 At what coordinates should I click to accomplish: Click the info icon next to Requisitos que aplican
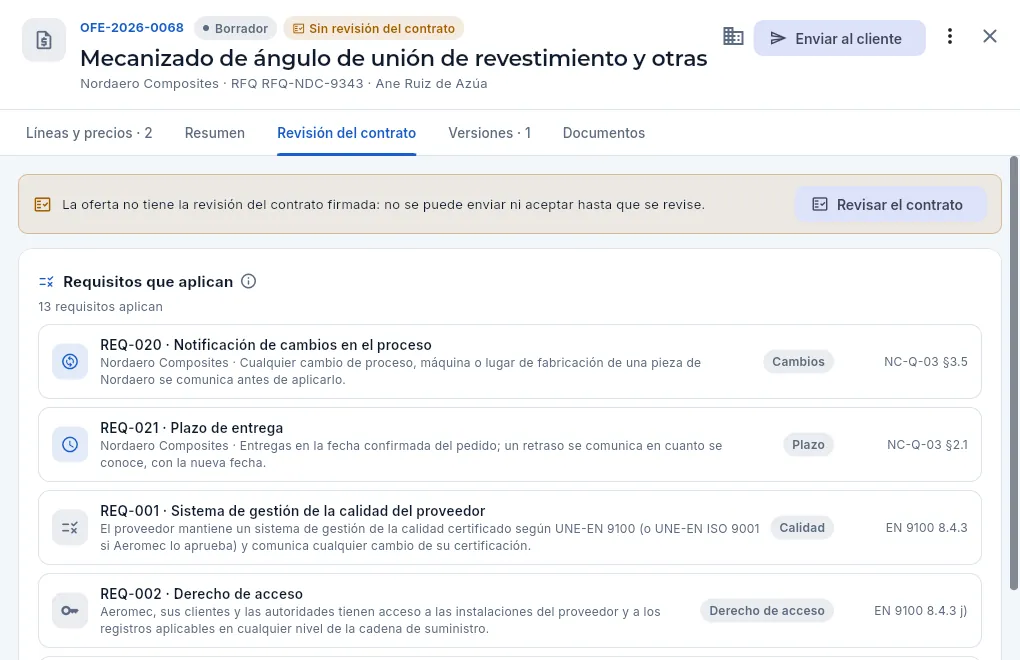[248, 281]
